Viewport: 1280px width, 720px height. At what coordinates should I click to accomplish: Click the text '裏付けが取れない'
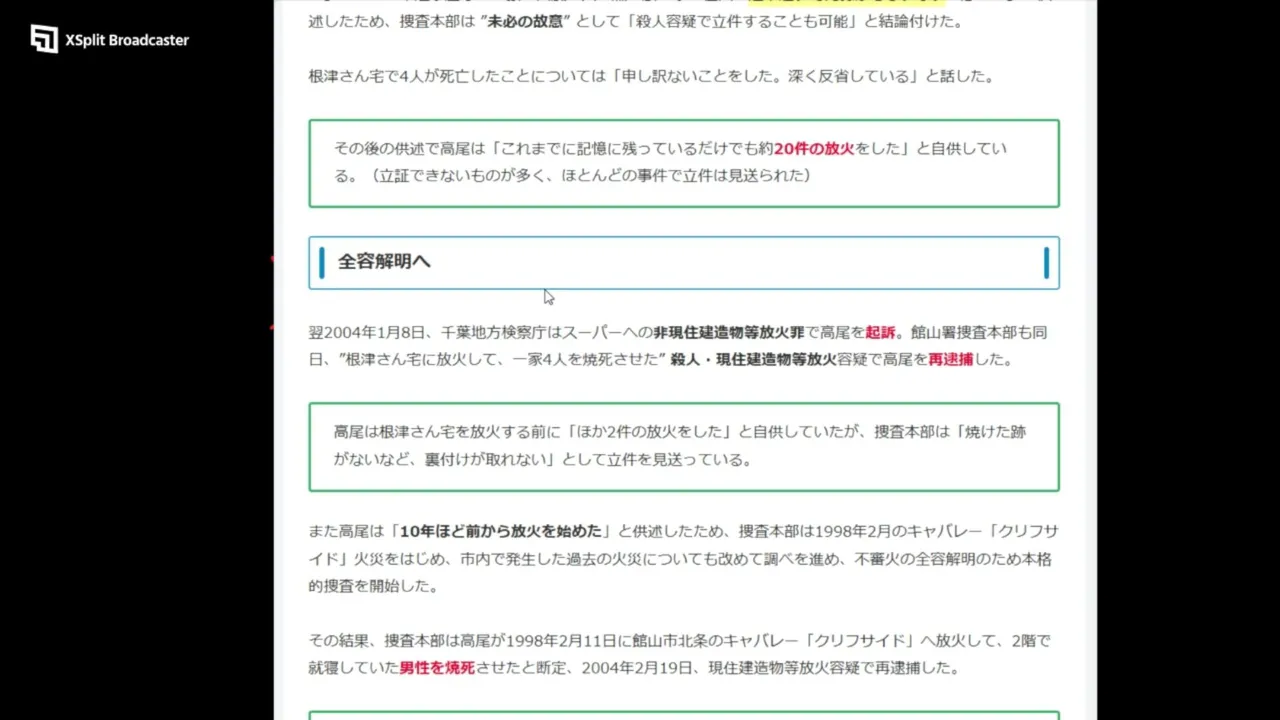485,460
